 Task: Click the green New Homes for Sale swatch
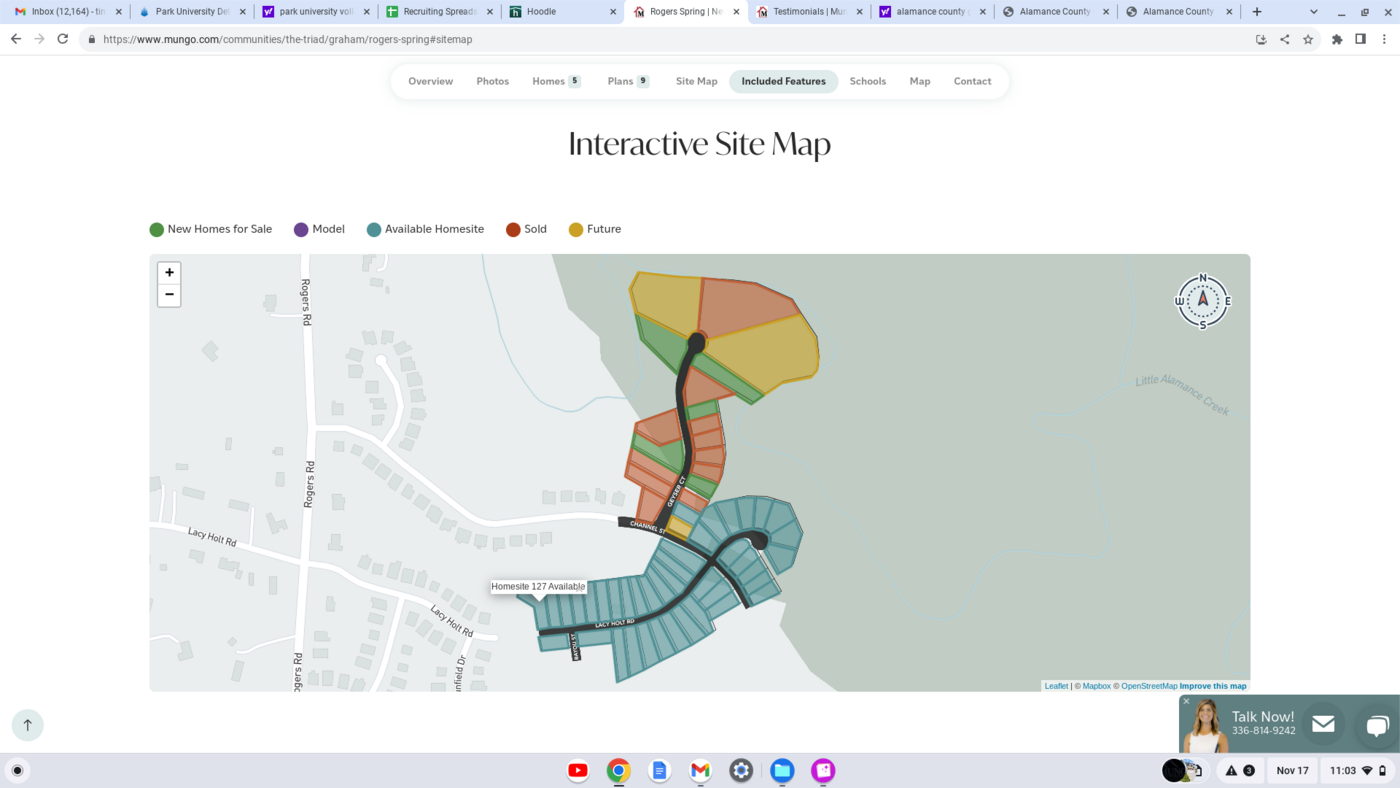coord(157,230)
